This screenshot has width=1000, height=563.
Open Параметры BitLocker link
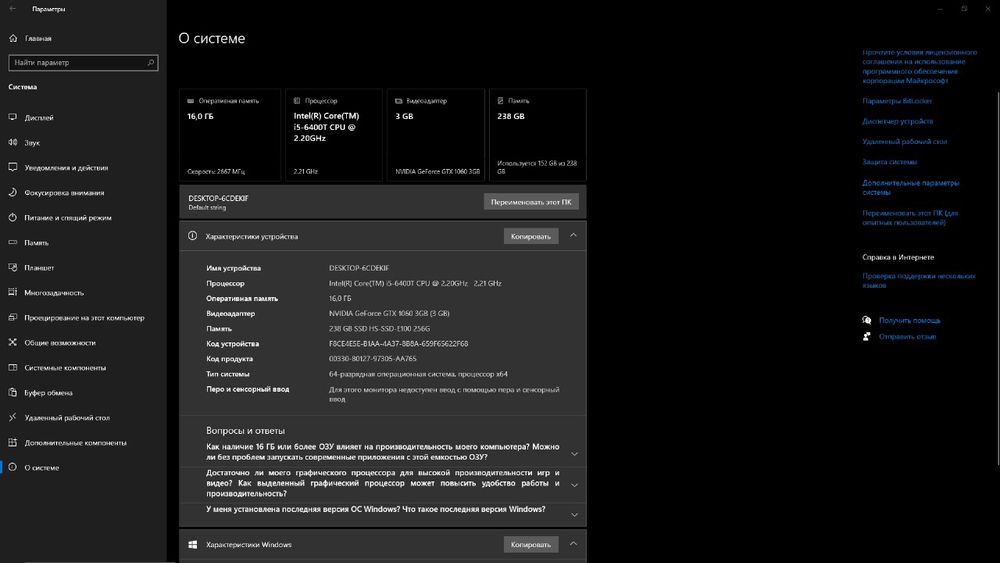897,101
